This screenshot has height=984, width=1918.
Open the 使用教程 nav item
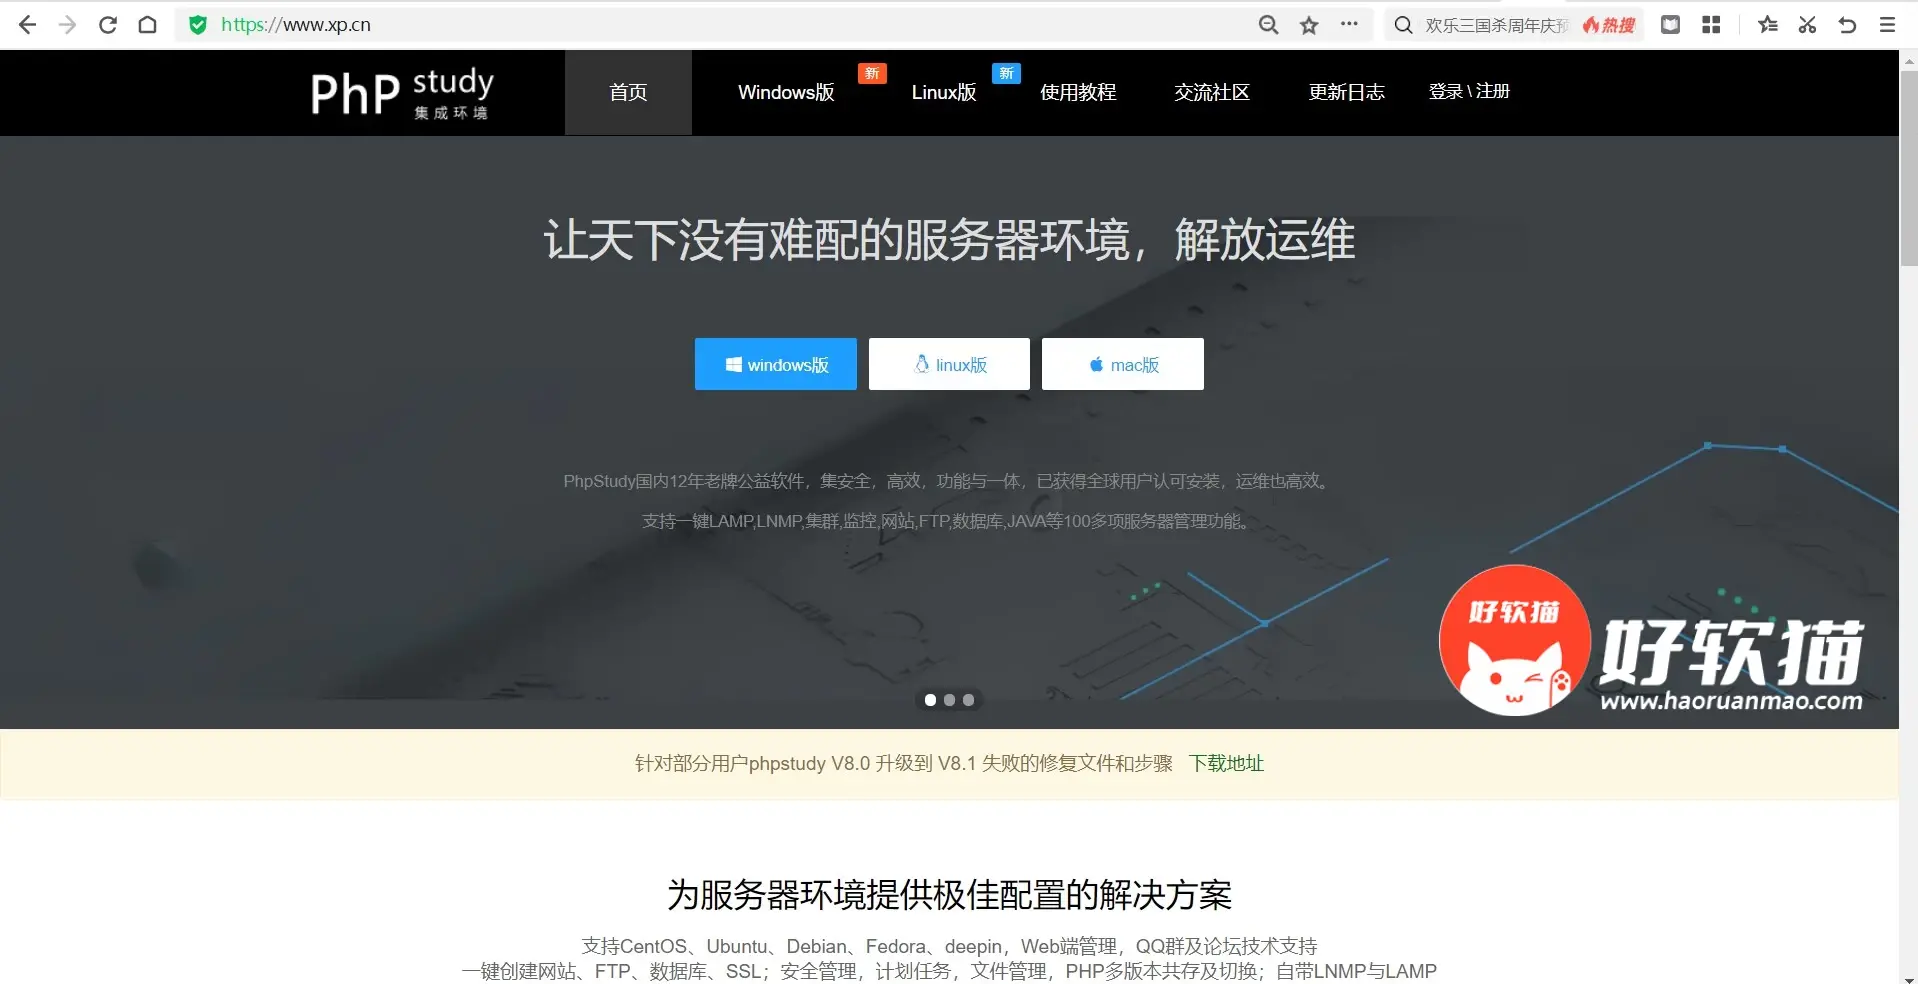click(x=1078, y=92)
